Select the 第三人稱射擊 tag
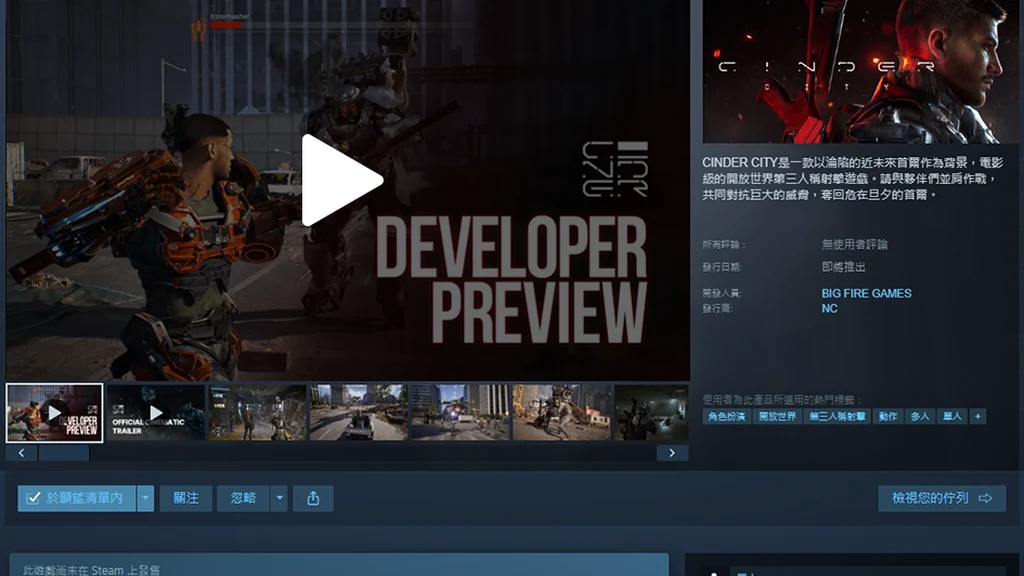Image resolution: width=1024 pixels, height=576 pixels. (837, 417)
